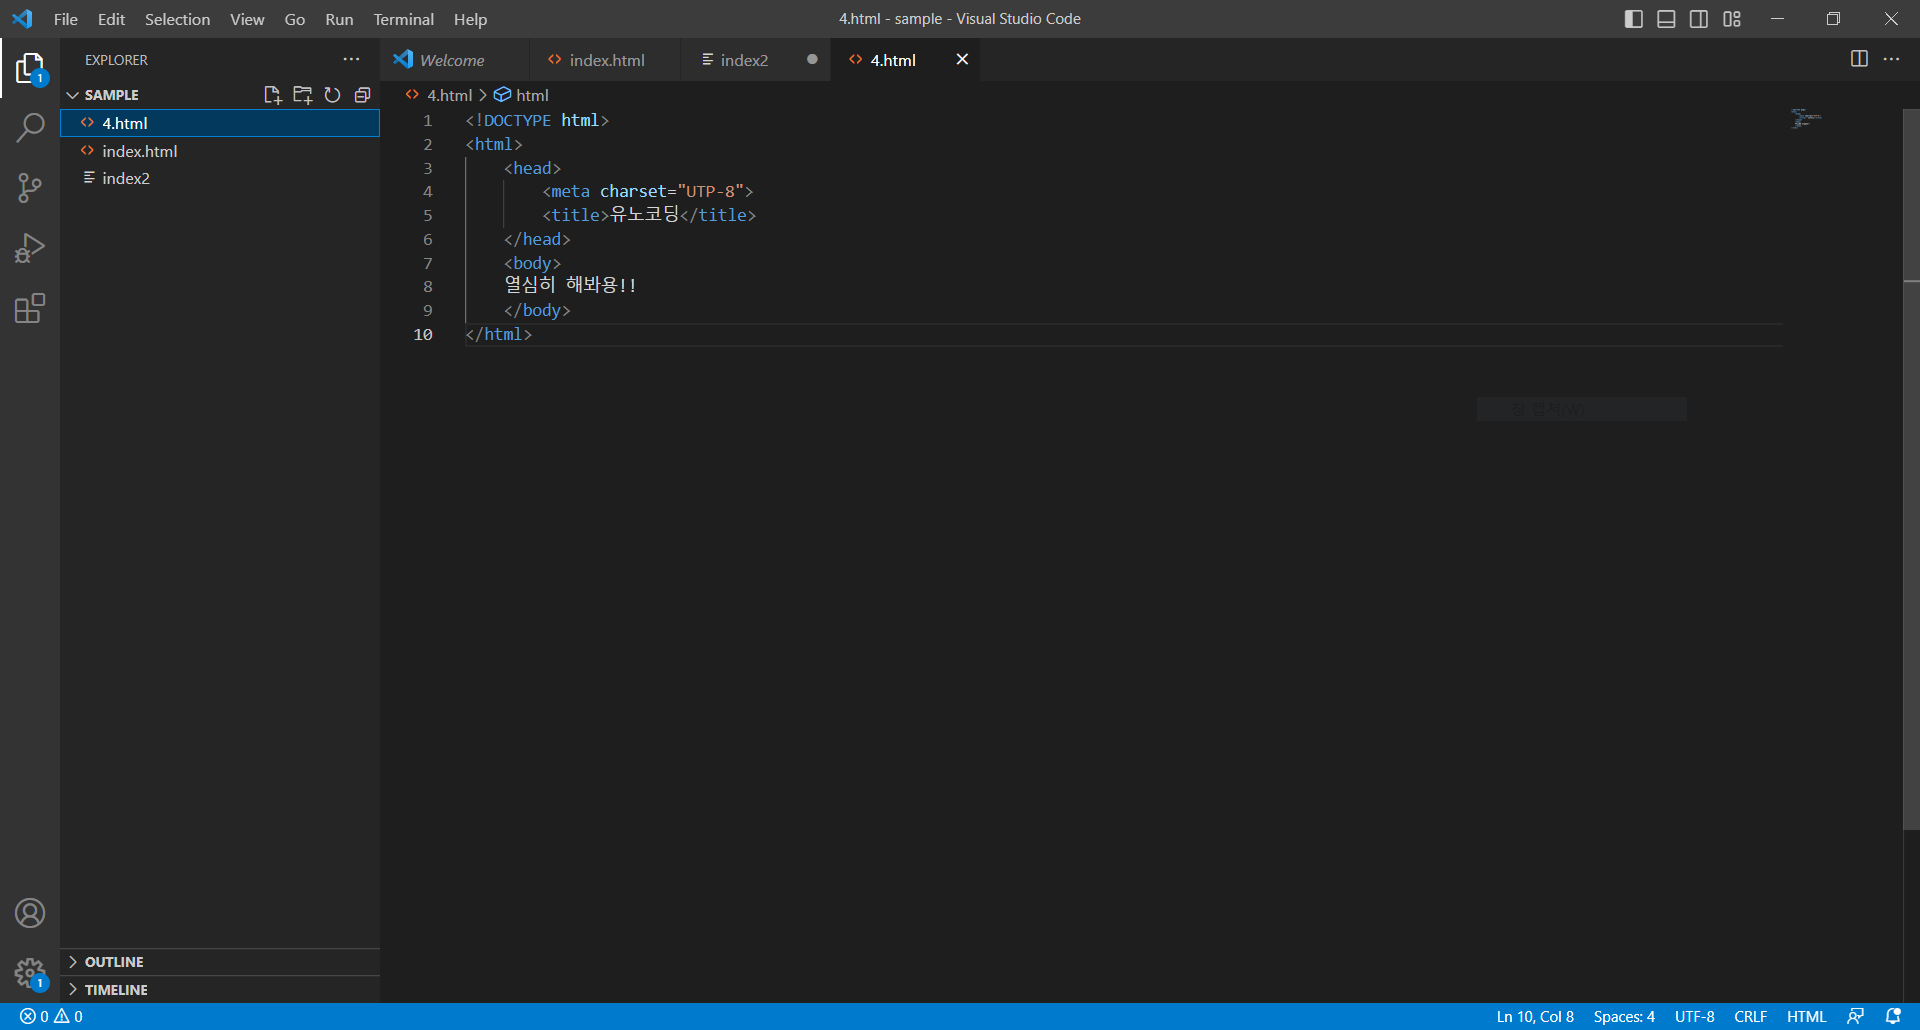The height and width of the screenshot is (1030, 1920).
Task: Collapse all folders in Explorer
Action: (x=362, y=95)
